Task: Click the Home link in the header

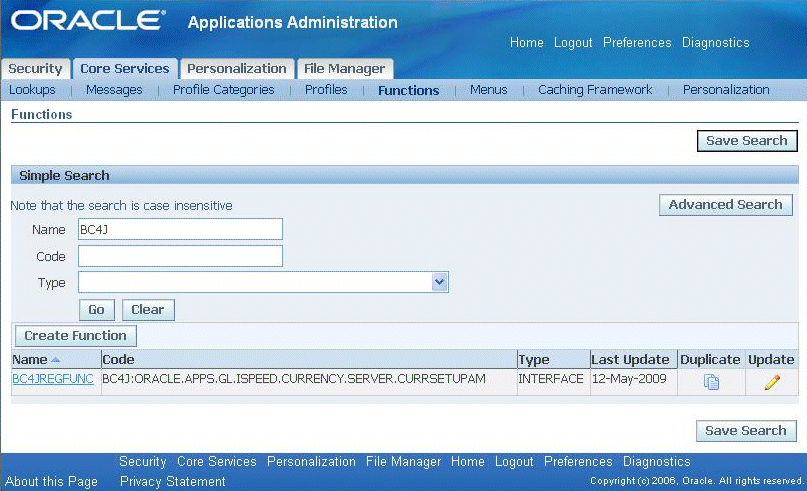Action: pyautogui.click(x=527, y=43)
